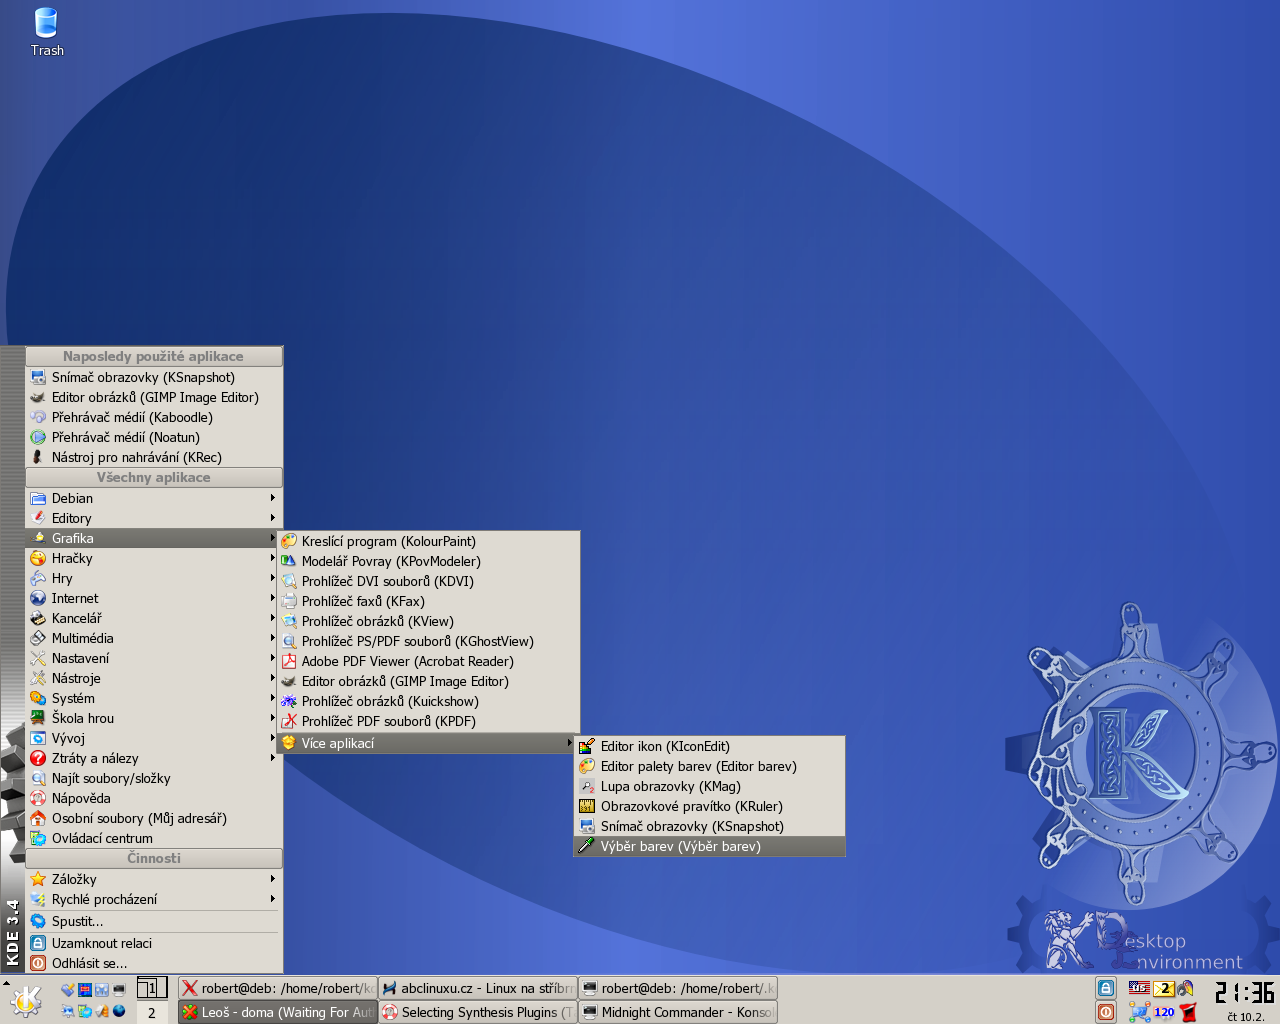Click the KPovModeler icon in the Grafika submenu
The height and width of the screenshot is (1024, 1280).
[289, 561]
